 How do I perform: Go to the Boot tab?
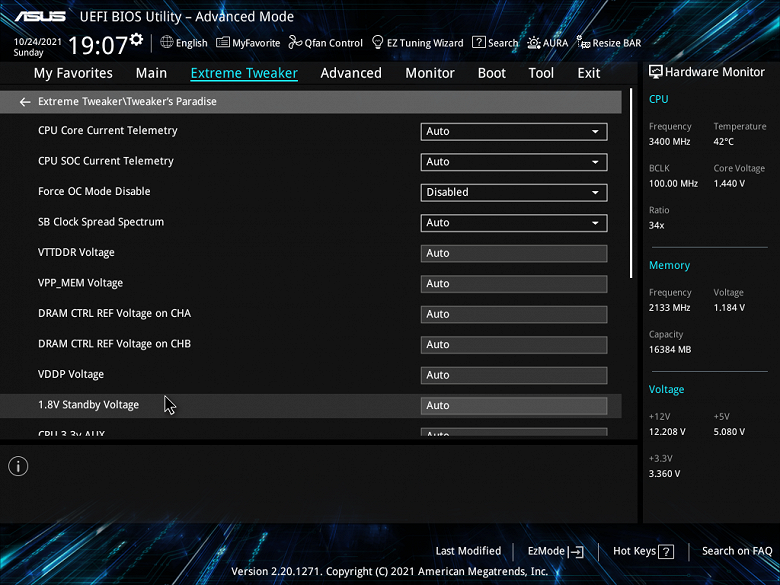point(491,73)
